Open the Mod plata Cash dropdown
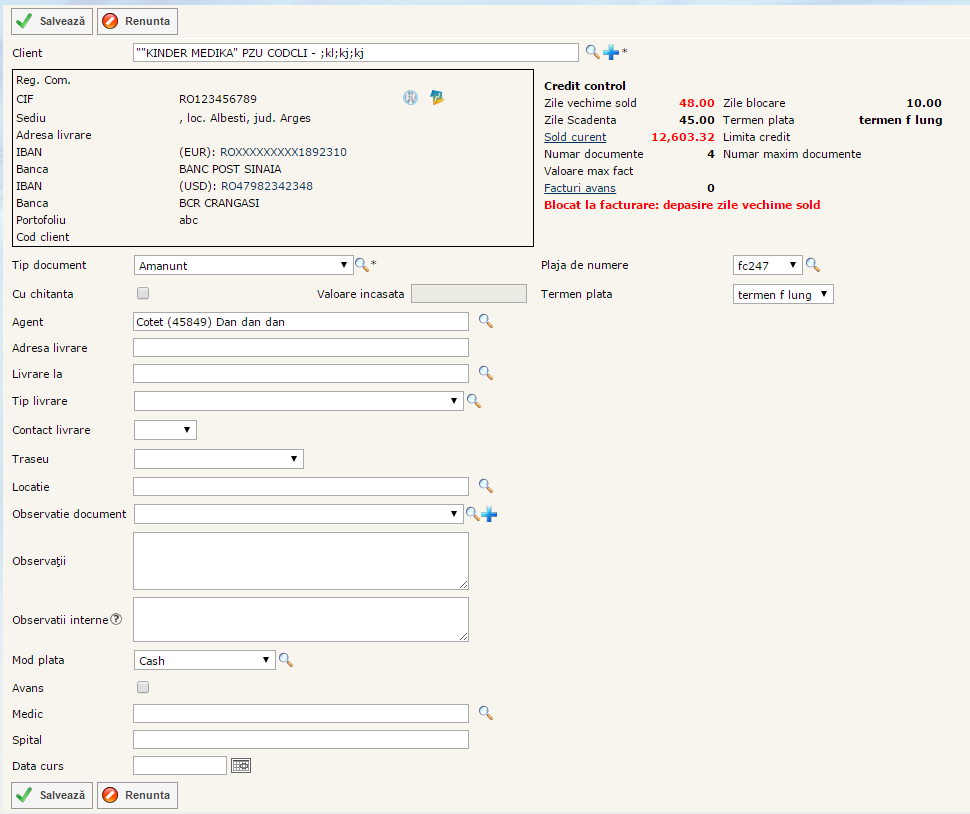This screenshot has height=814, width=970. (204, 660)
